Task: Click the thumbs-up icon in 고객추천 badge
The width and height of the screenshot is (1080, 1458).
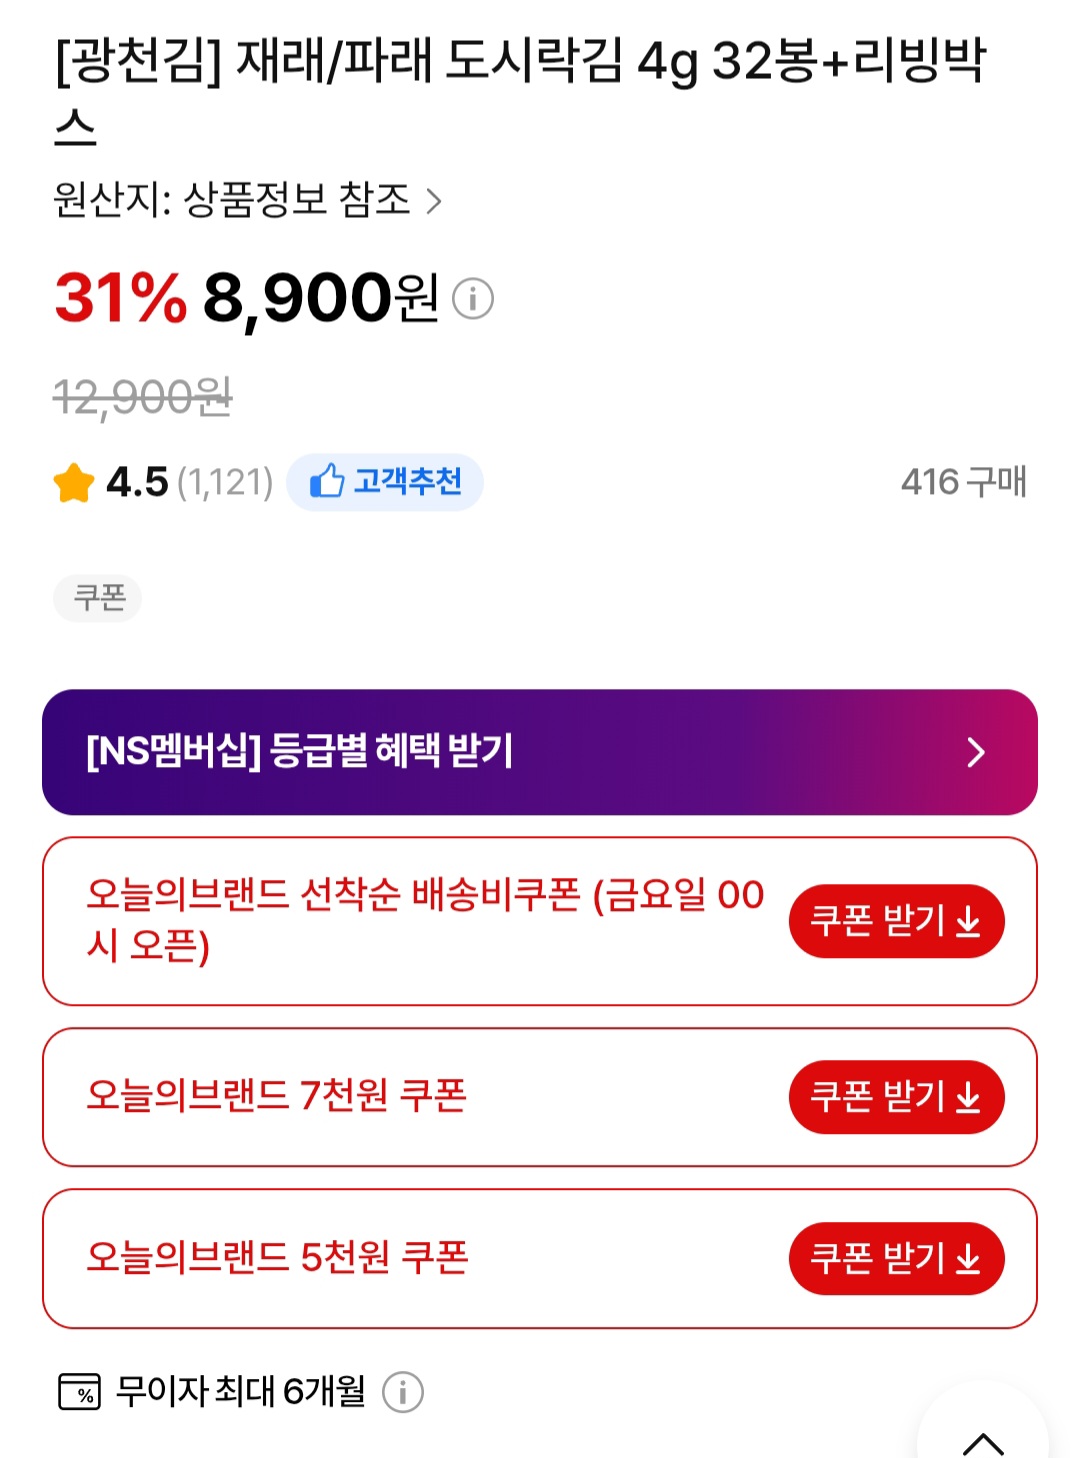Action: (327, 481)
